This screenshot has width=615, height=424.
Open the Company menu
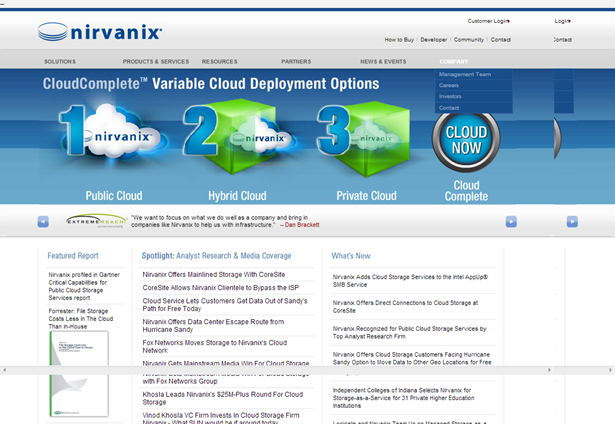(454, 62)
